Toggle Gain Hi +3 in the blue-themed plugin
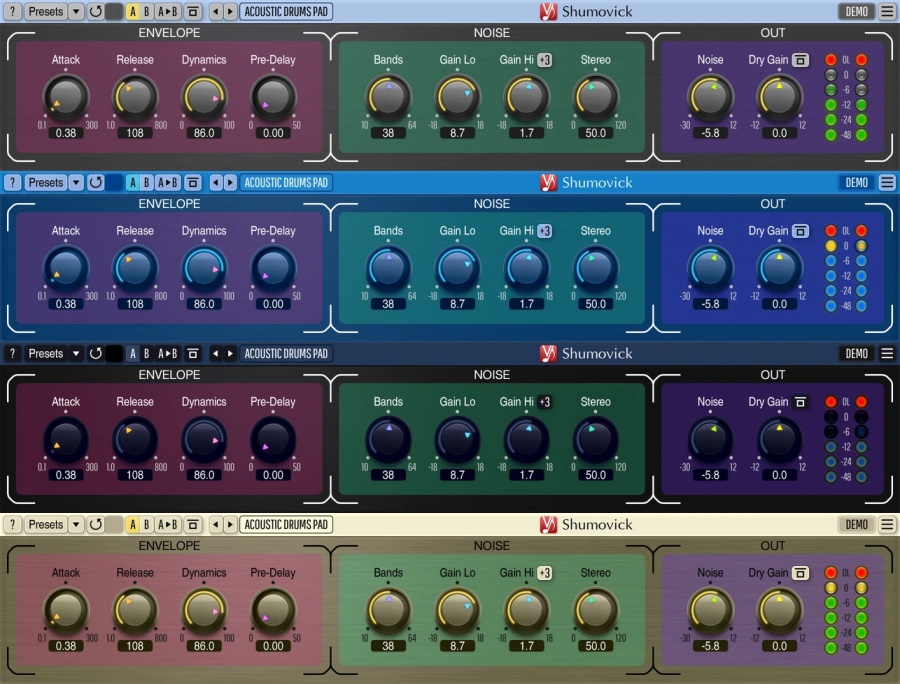The image size is (900, 684). (545, 231)
